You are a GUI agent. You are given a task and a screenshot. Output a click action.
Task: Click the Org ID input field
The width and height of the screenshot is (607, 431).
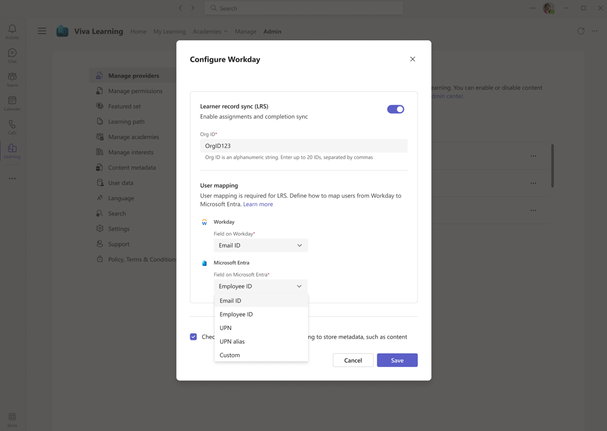pyautogui.click(x=304, y=146)
